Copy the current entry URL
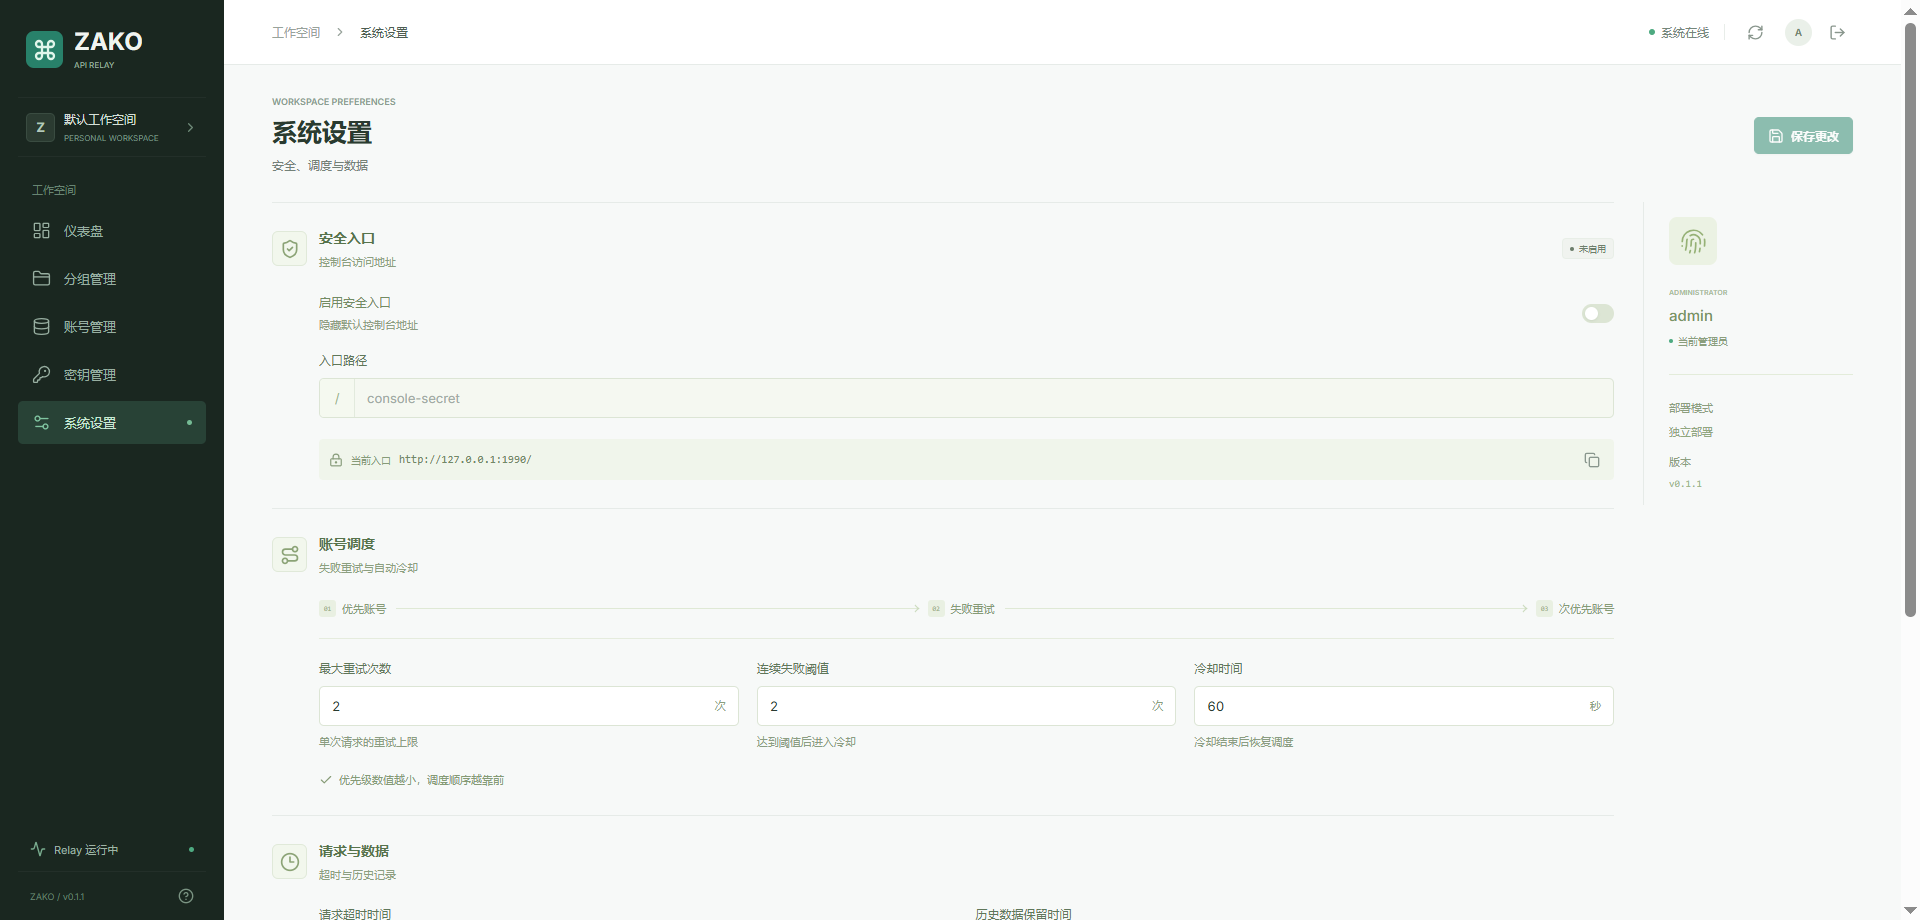Screen dimensions: 1920x920 pyautogui.click(x=1592, y=460)
